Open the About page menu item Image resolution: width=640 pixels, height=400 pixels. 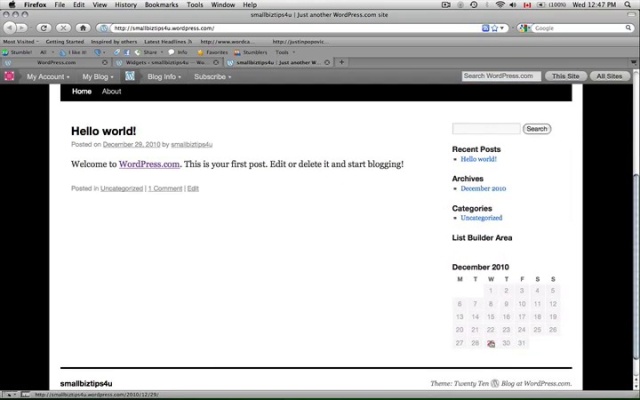(x=111, y=91)
